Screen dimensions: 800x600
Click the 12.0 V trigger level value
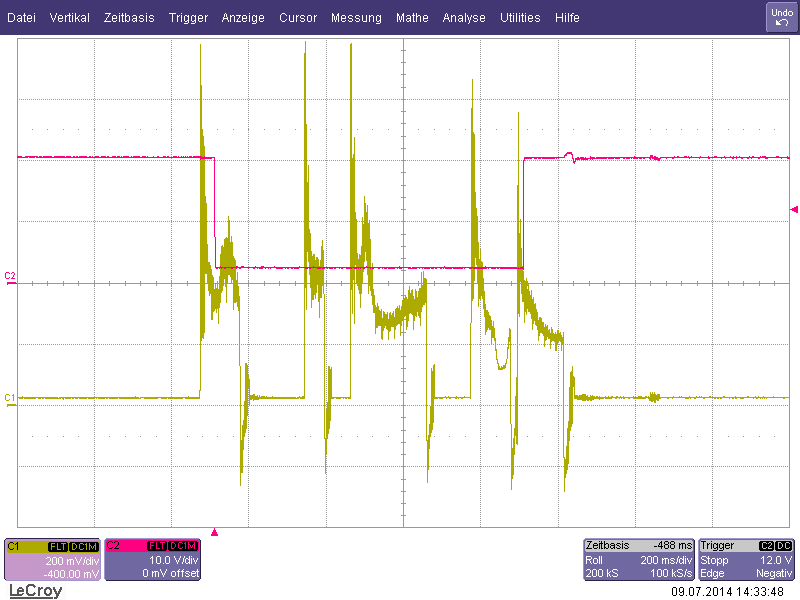tap(776, 560)
